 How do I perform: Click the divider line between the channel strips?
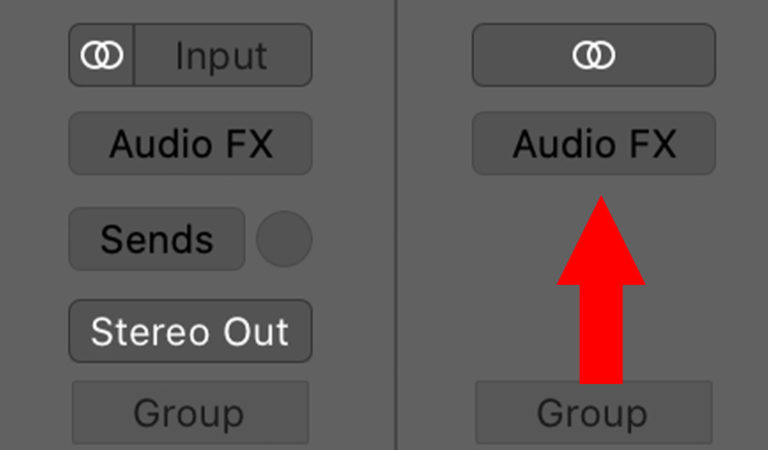(x=396, y=225)
